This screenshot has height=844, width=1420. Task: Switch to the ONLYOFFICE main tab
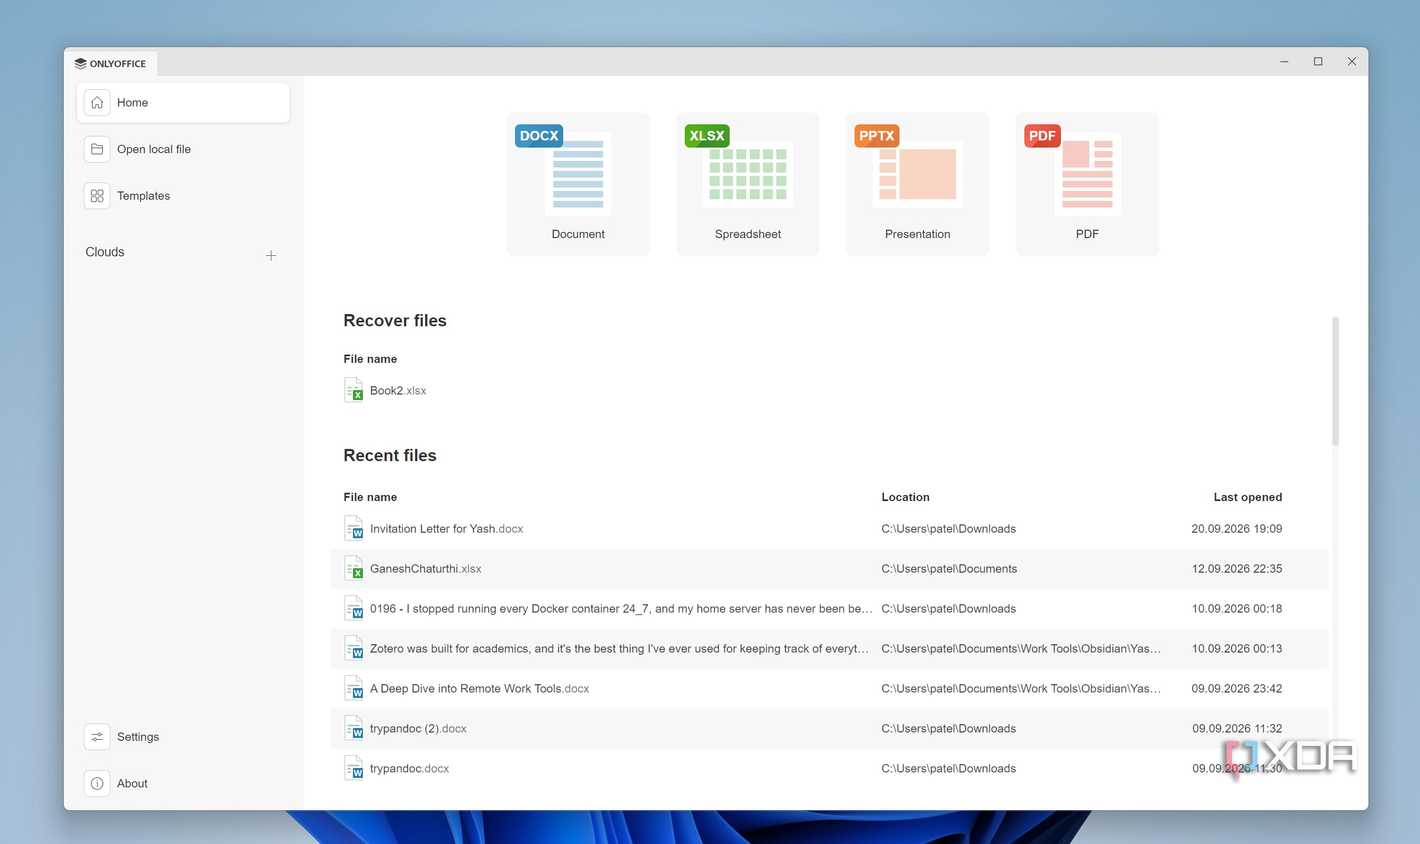coord(110,63)
